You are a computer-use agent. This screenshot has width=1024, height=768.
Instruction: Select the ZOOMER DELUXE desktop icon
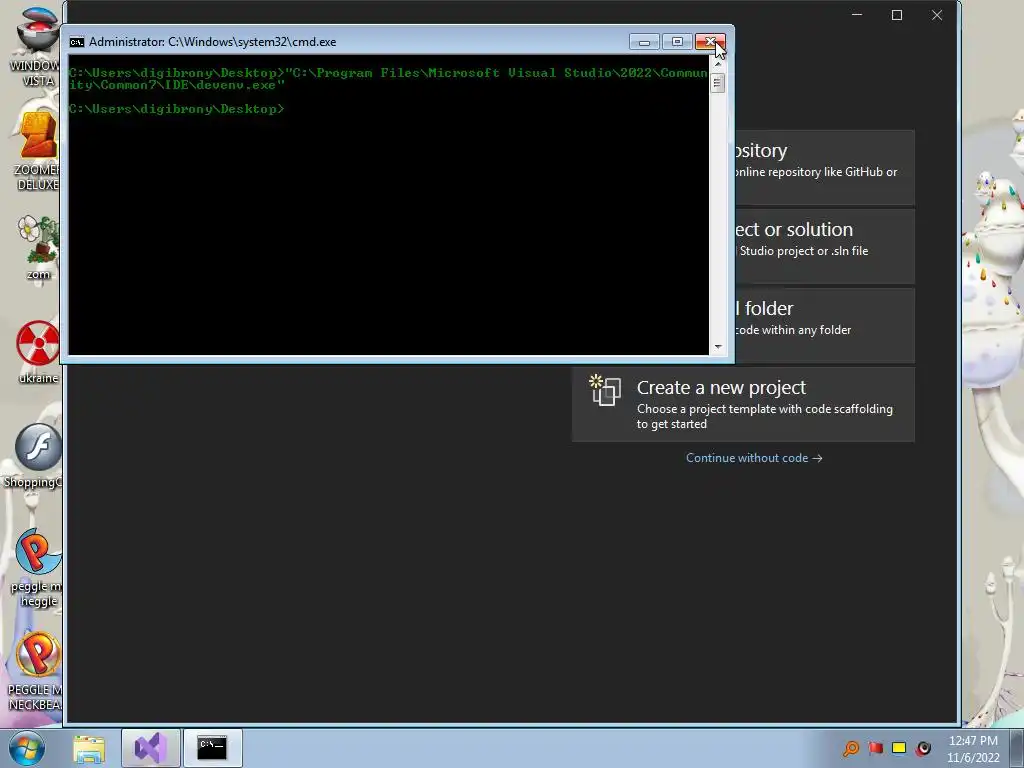click(36, 150)
